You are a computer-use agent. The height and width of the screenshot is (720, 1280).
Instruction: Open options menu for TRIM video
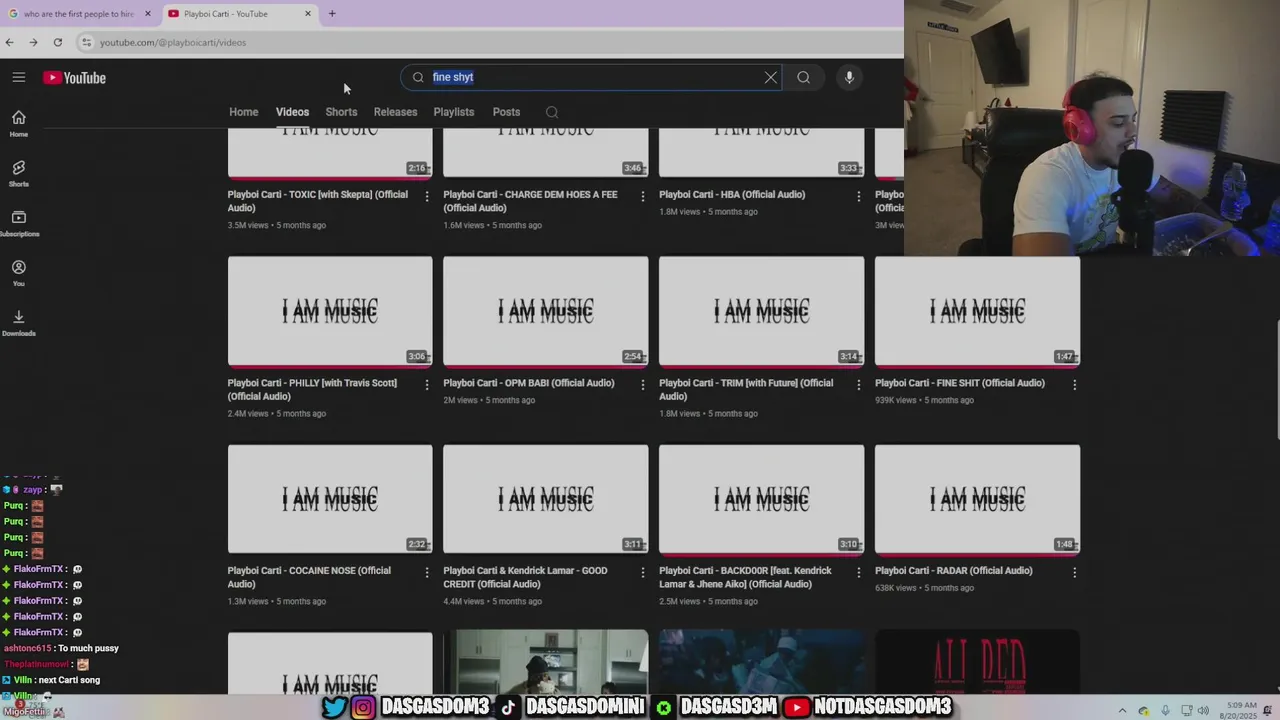click(x=859, y=384)
